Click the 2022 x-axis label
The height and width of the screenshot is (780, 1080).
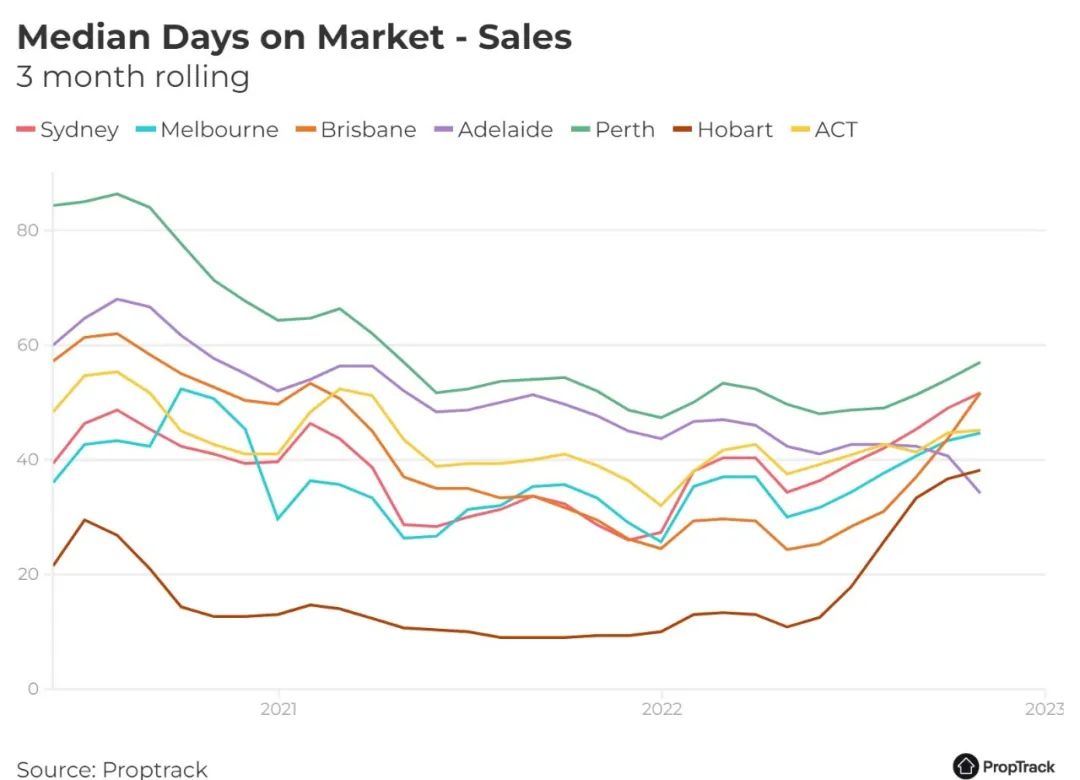[662, 709]
